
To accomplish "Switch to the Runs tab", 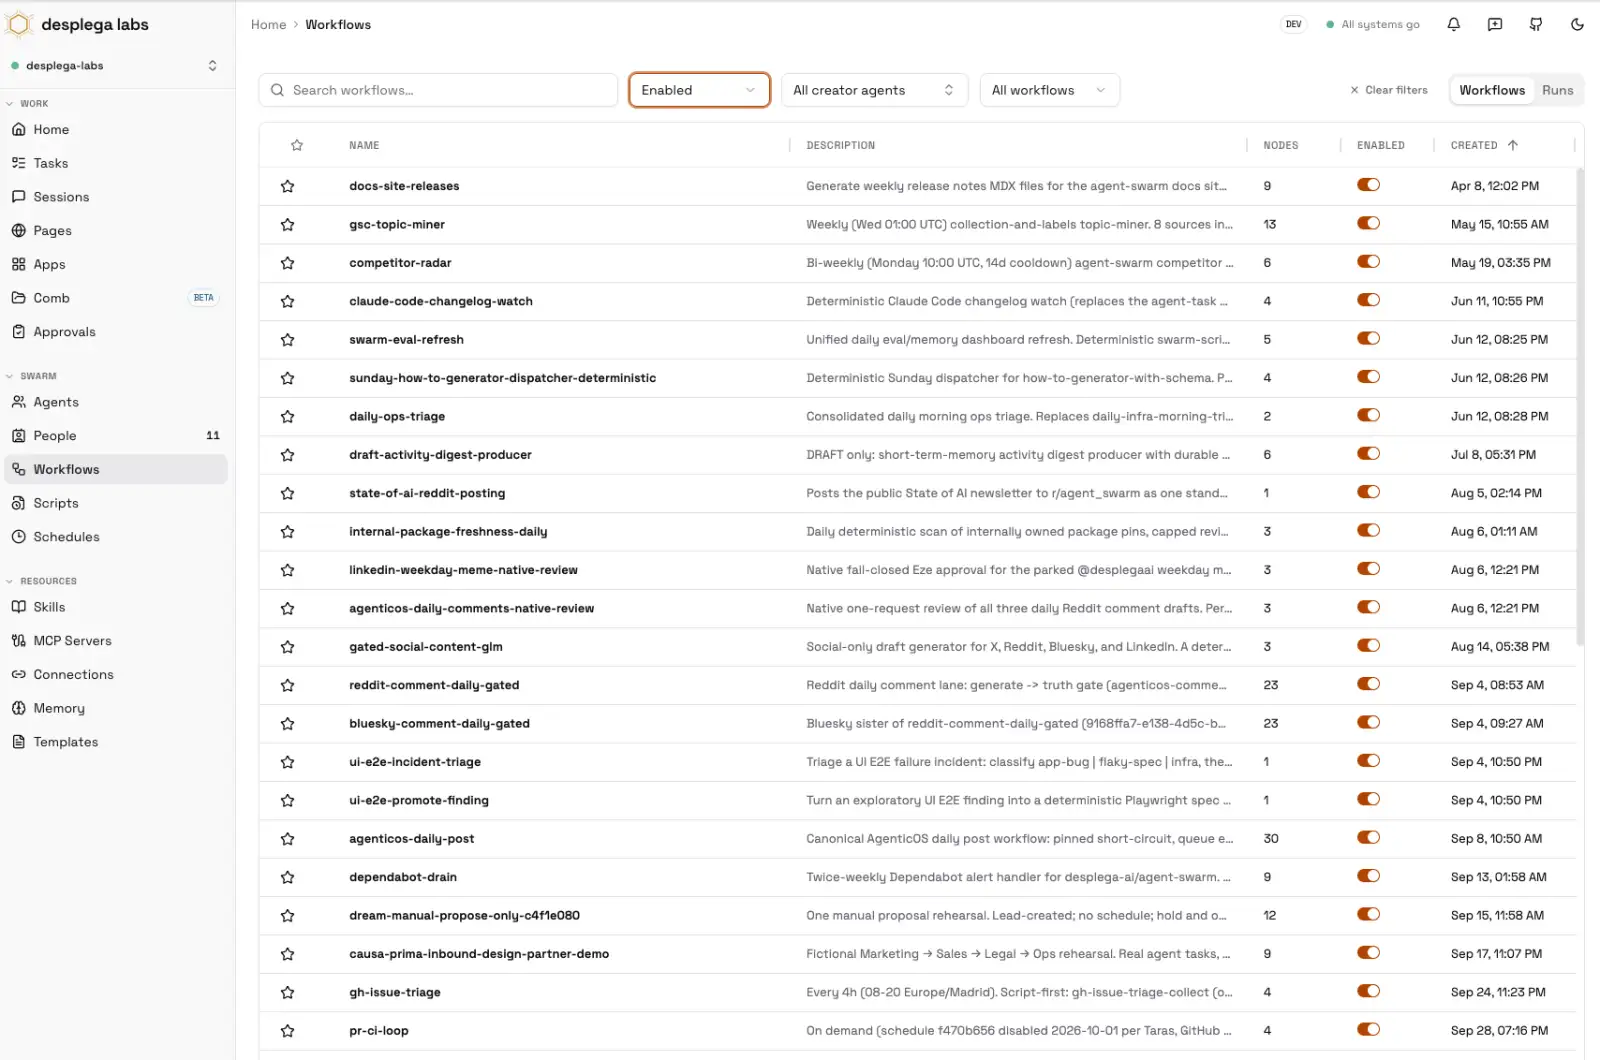I will [1557, 90].
